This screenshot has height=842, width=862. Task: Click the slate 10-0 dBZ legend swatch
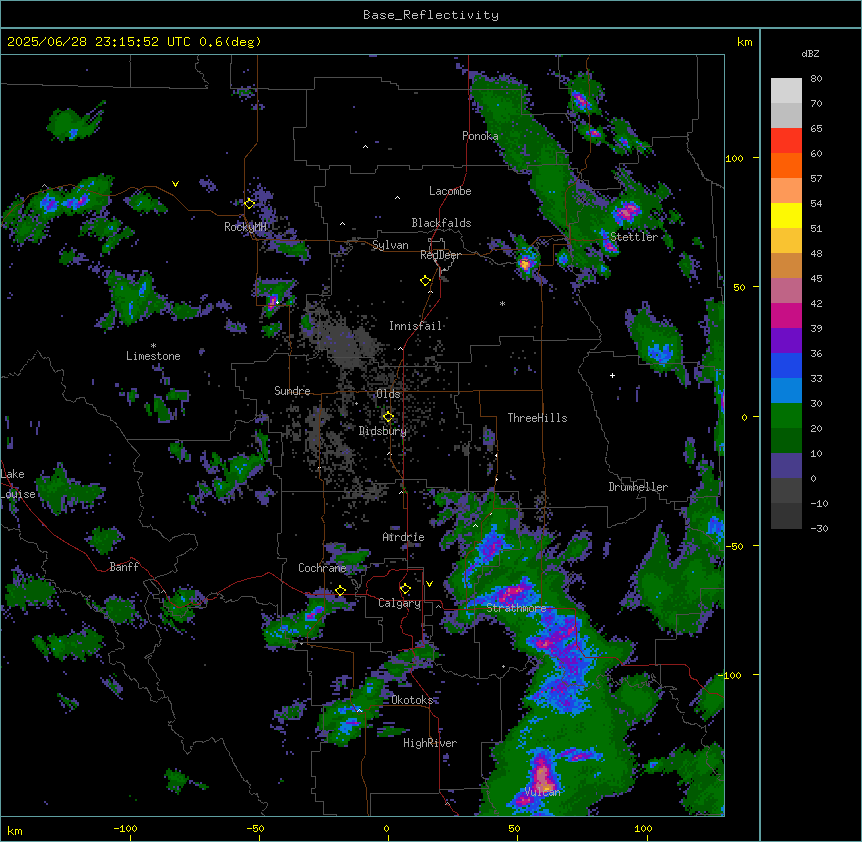(x=786, y=466)
